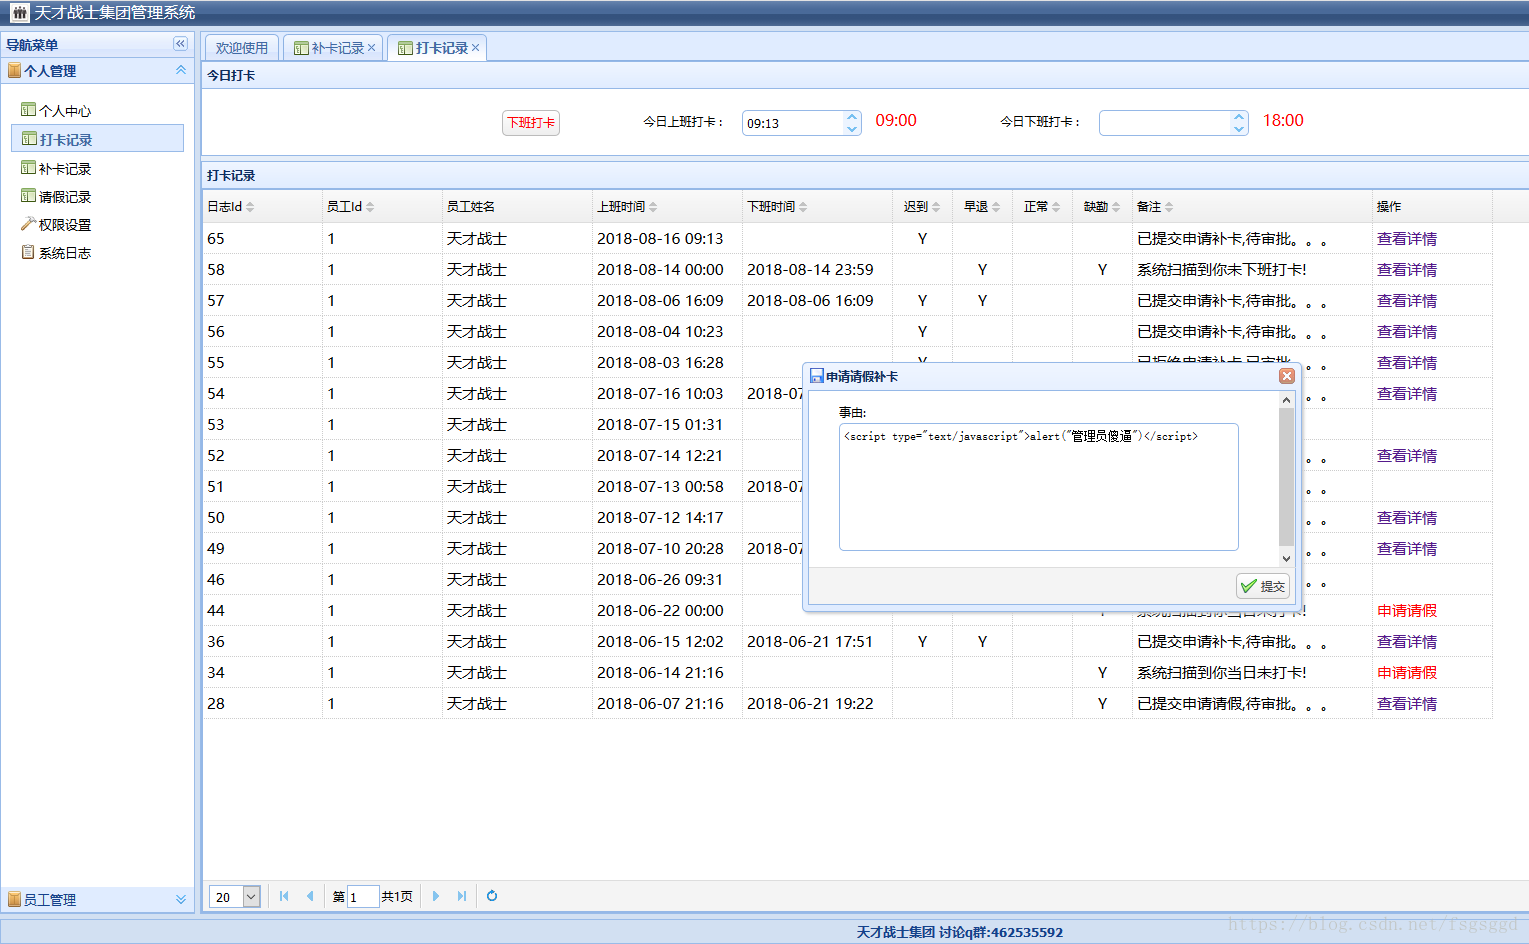Go to the last page
This screenshot has width=1529, height=944.
(462, 896)
